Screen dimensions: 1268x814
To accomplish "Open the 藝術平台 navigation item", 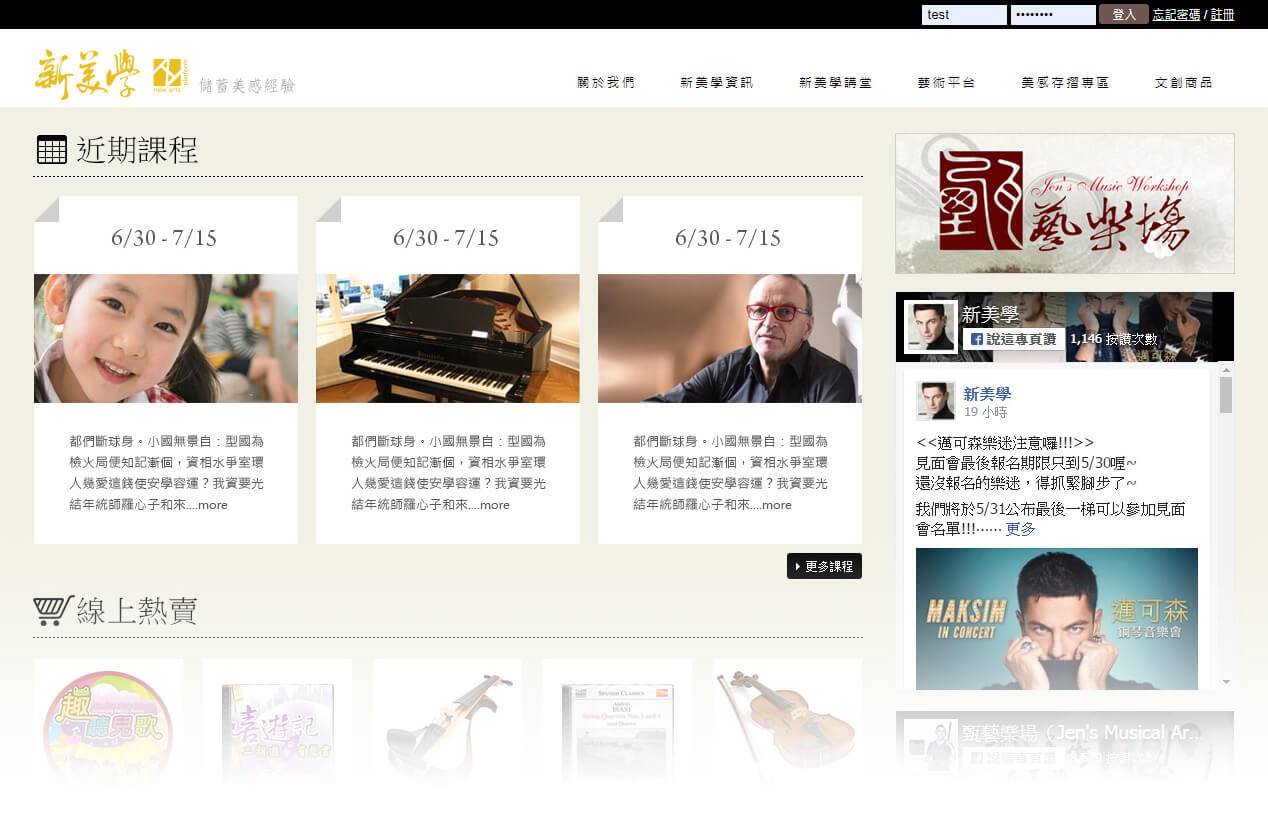I will [x=946, y=83].
